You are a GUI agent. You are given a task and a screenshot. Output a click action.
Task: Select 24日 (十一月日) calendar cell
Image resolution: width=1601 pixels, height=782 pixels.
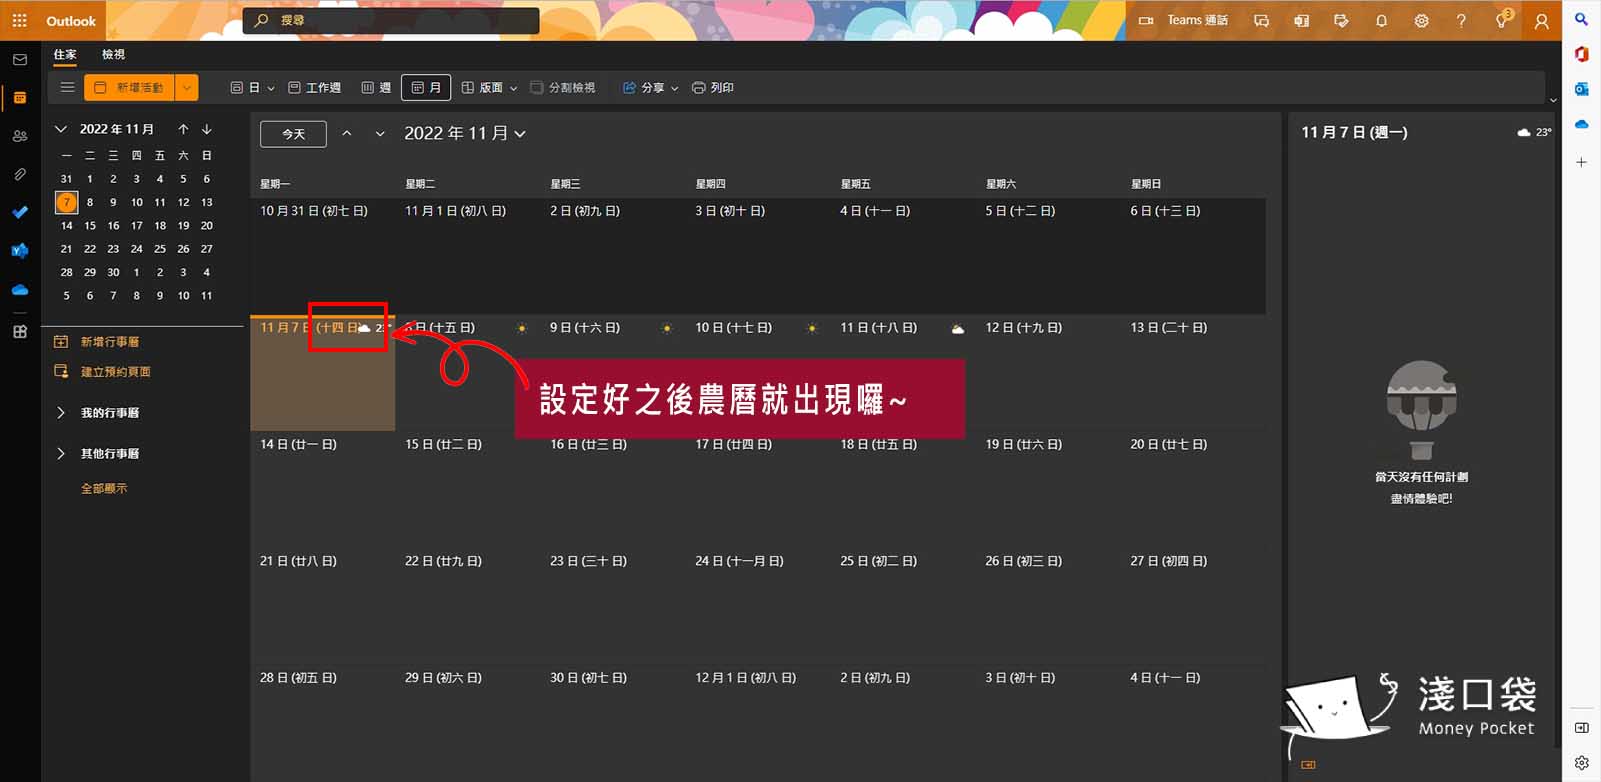click(x=757, y=606)
